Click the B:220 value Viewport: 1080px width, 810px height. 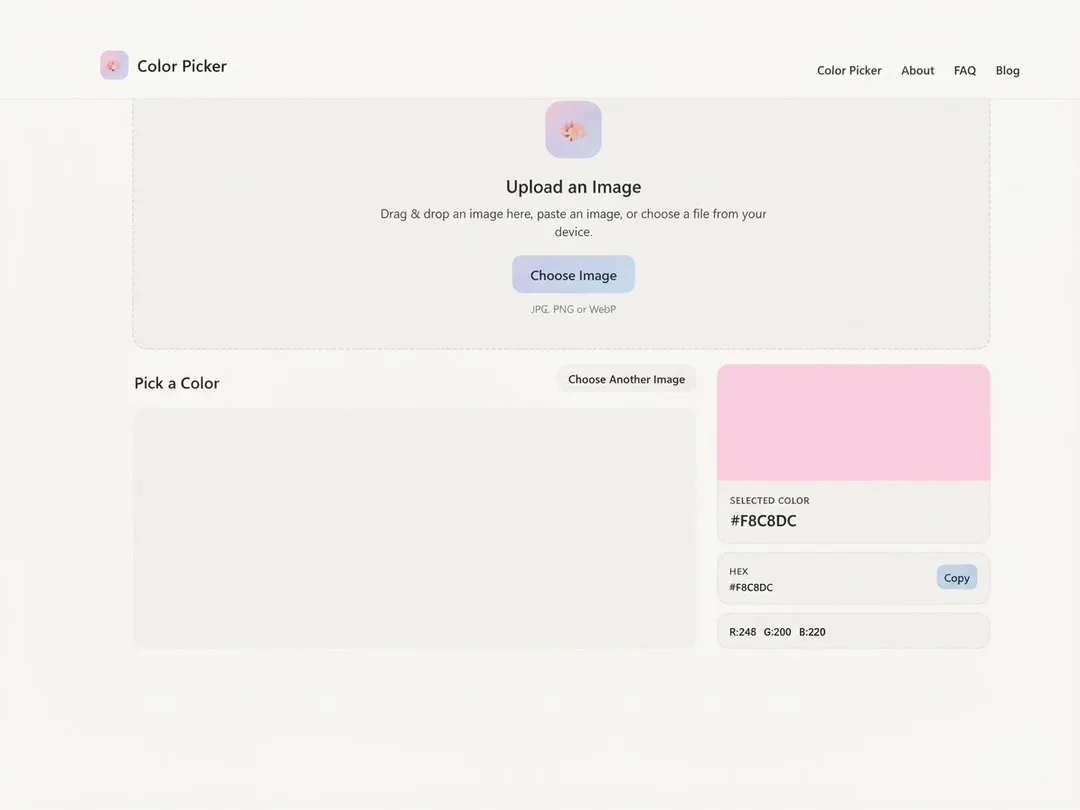click(812, 632)
